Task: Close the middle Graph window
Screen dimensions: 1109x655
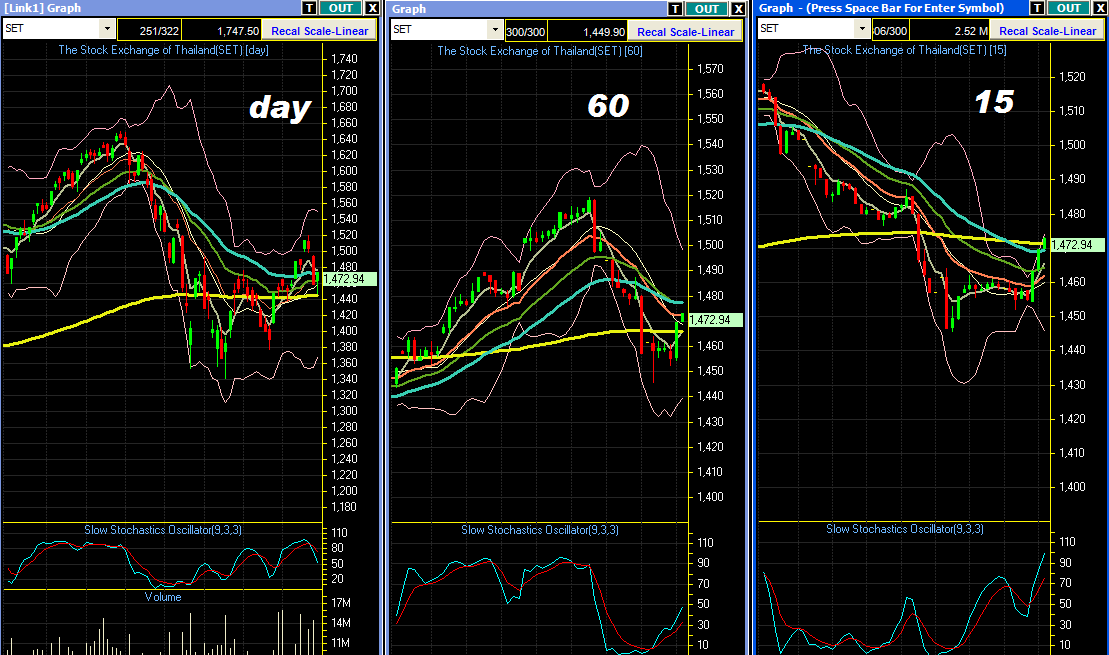Action: 738,8
